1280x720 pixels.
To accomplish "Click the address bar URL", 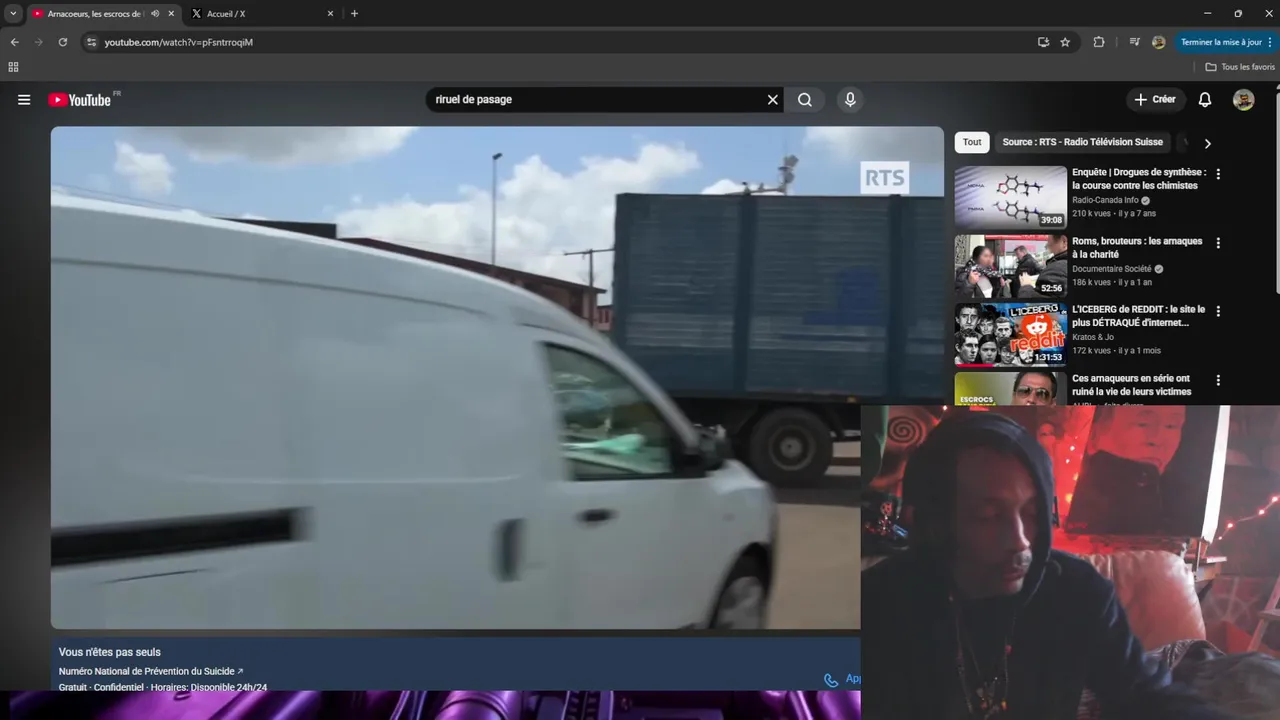I will 179,42.
